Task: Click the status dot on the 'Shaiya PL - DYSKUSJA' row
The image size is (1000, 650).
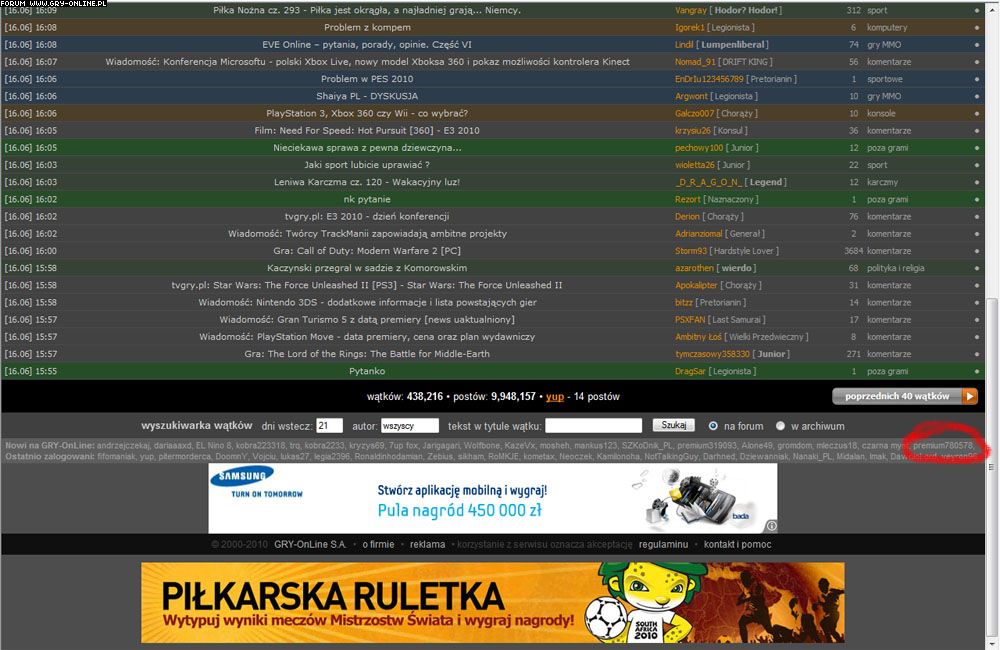Action: click(x=976, y=96)
